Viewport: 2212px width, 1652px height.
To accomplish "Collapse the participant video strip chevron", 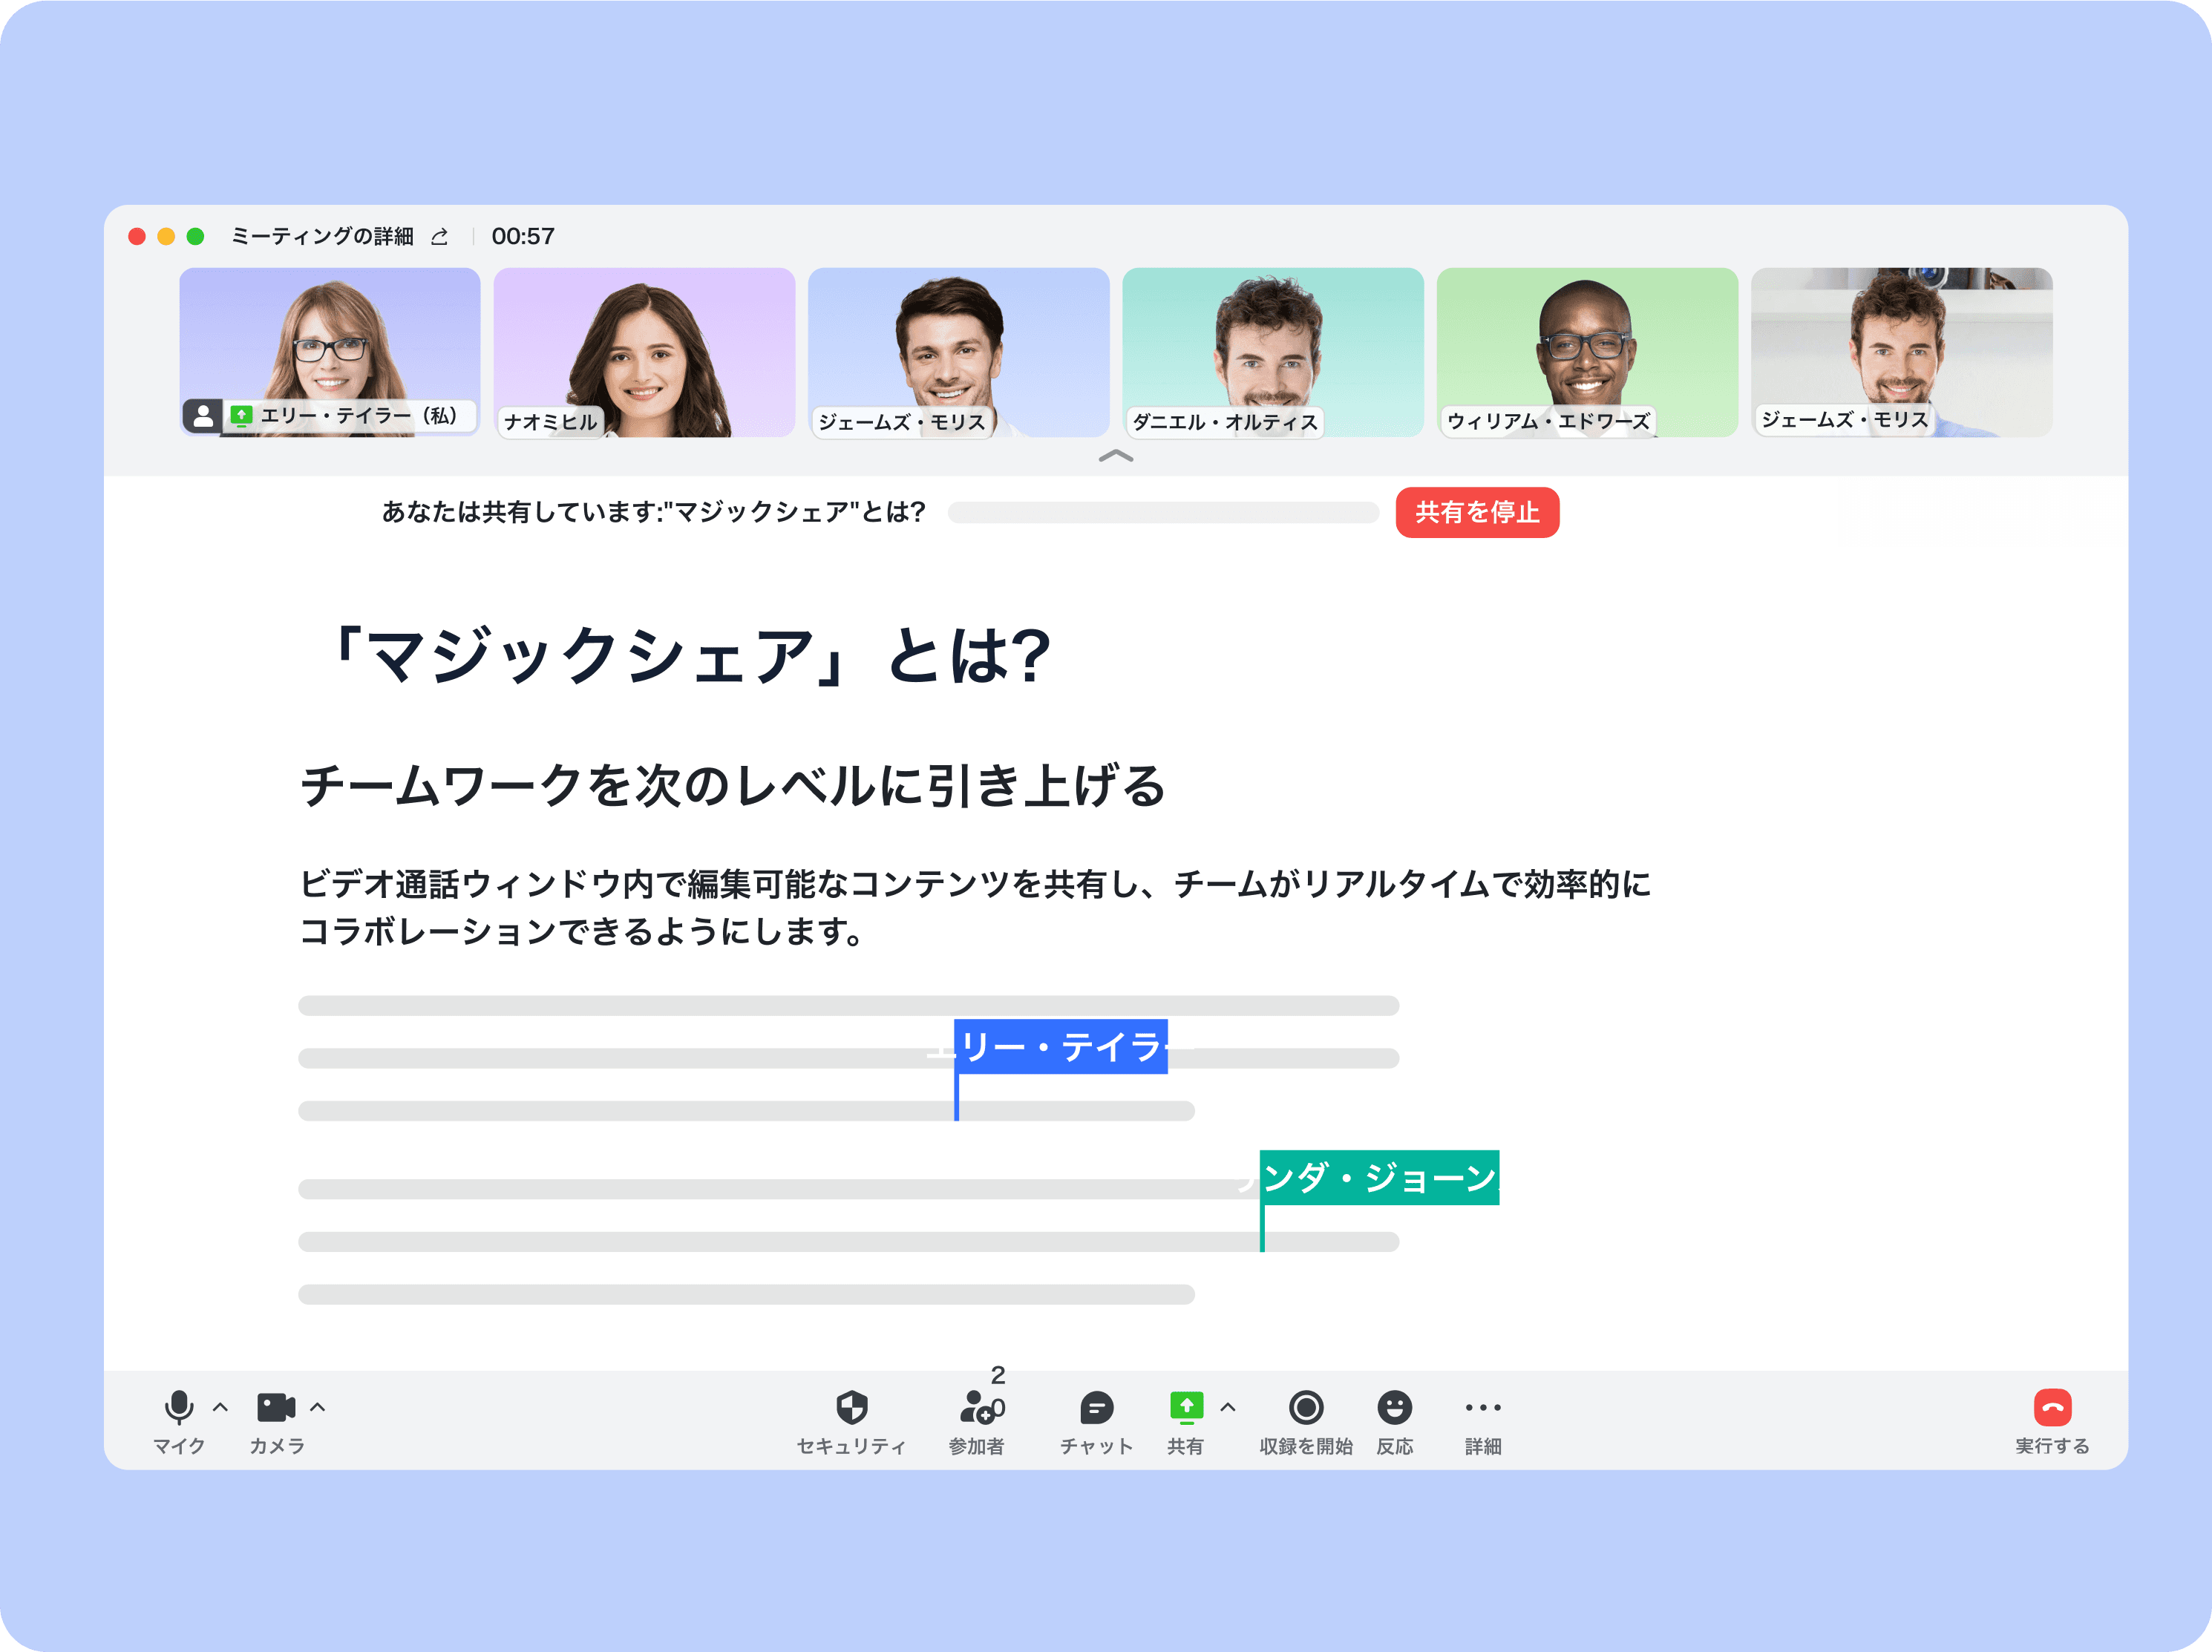I will click(1116, 456).
